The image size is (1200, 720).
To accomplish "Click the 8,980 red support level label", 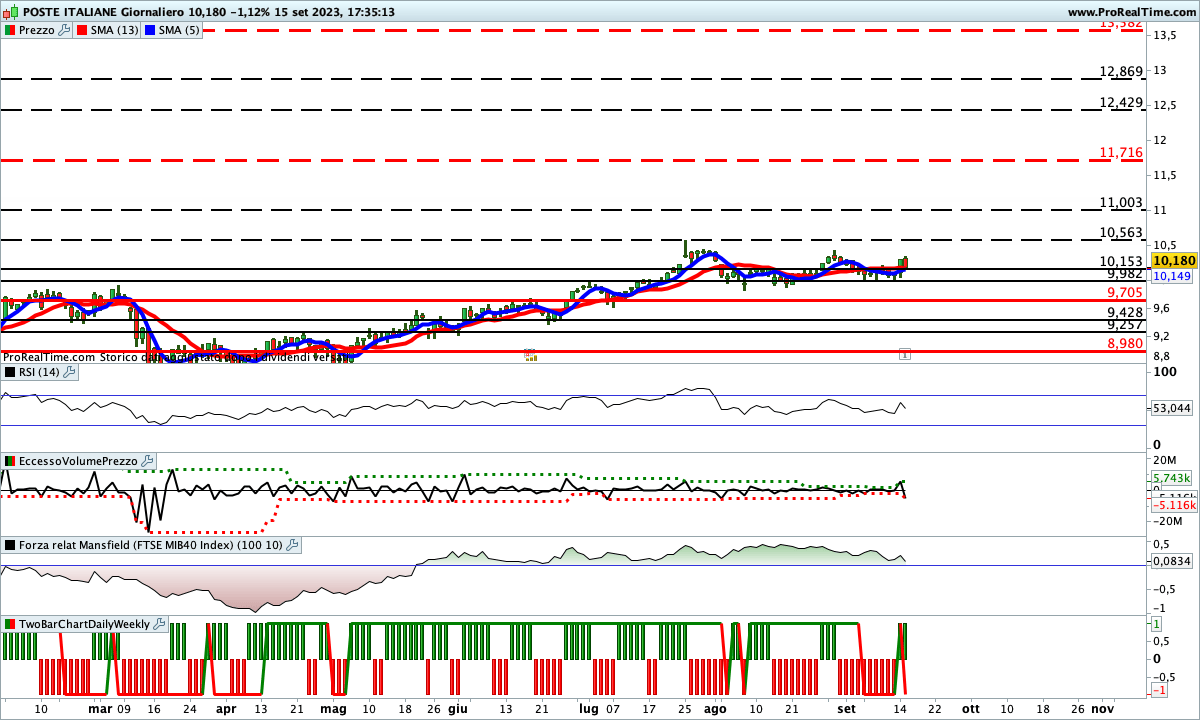I will click(x=1125, y=344).
